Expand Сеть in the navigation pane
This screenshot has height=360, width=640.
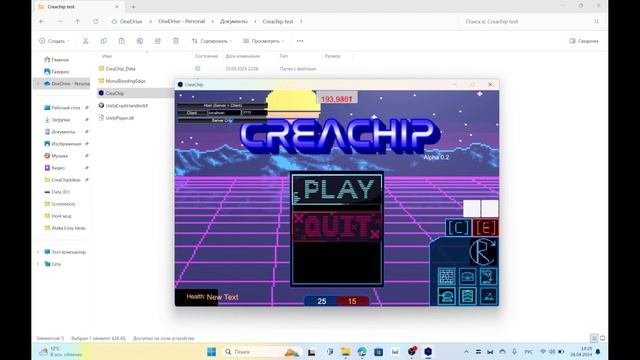[x=38, y=264]
